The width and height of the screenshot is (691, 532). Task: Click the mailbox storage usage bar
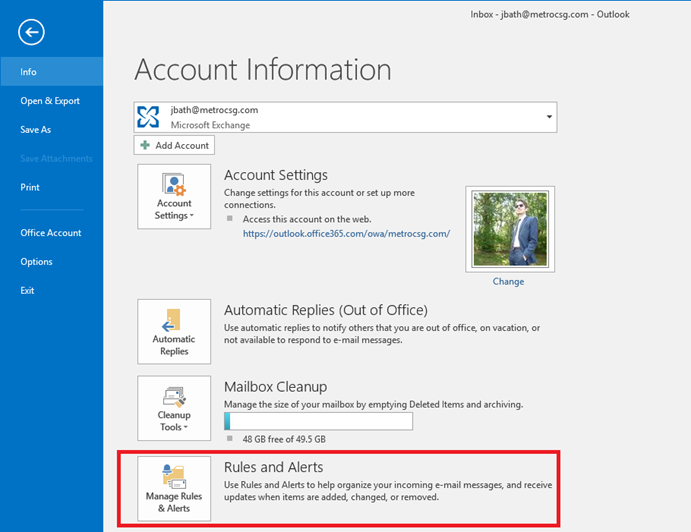(x=318, y=421)
